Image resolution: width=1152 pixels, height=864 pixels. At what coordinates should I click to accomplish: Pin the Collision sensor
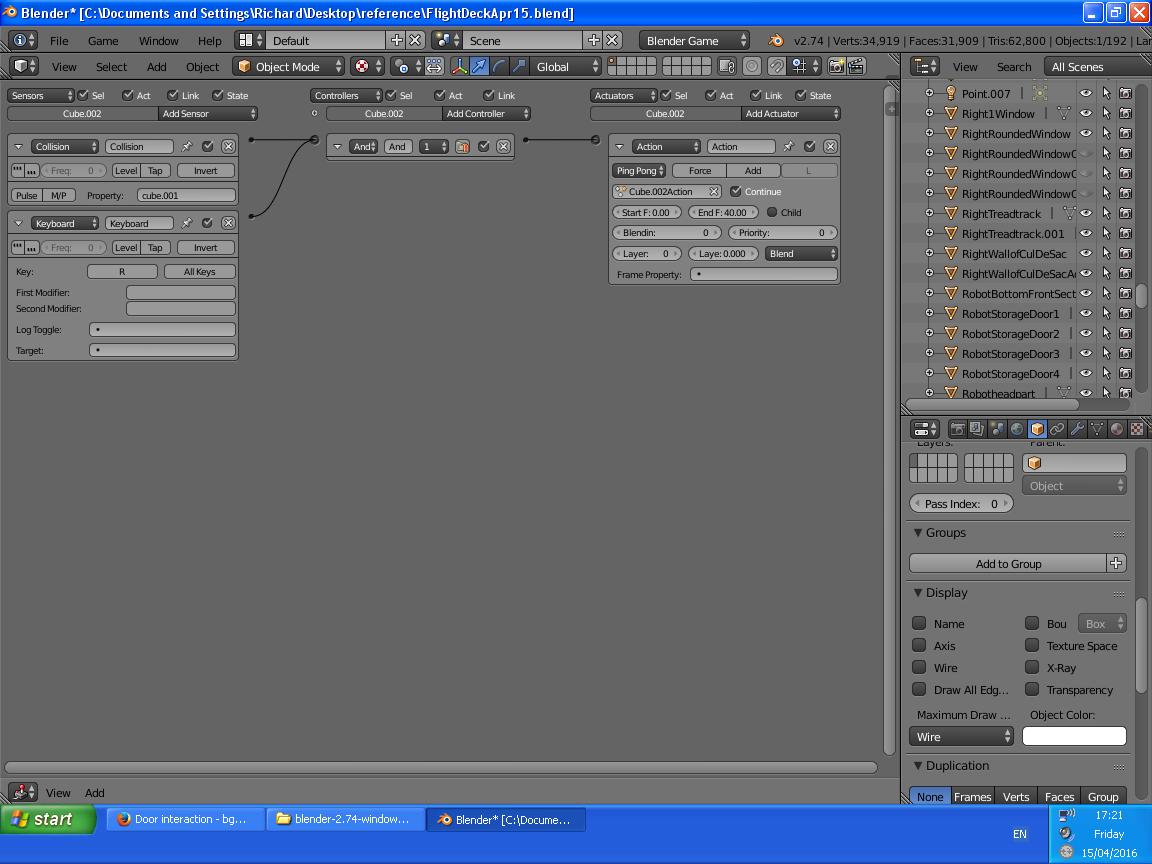click(187, 146)
